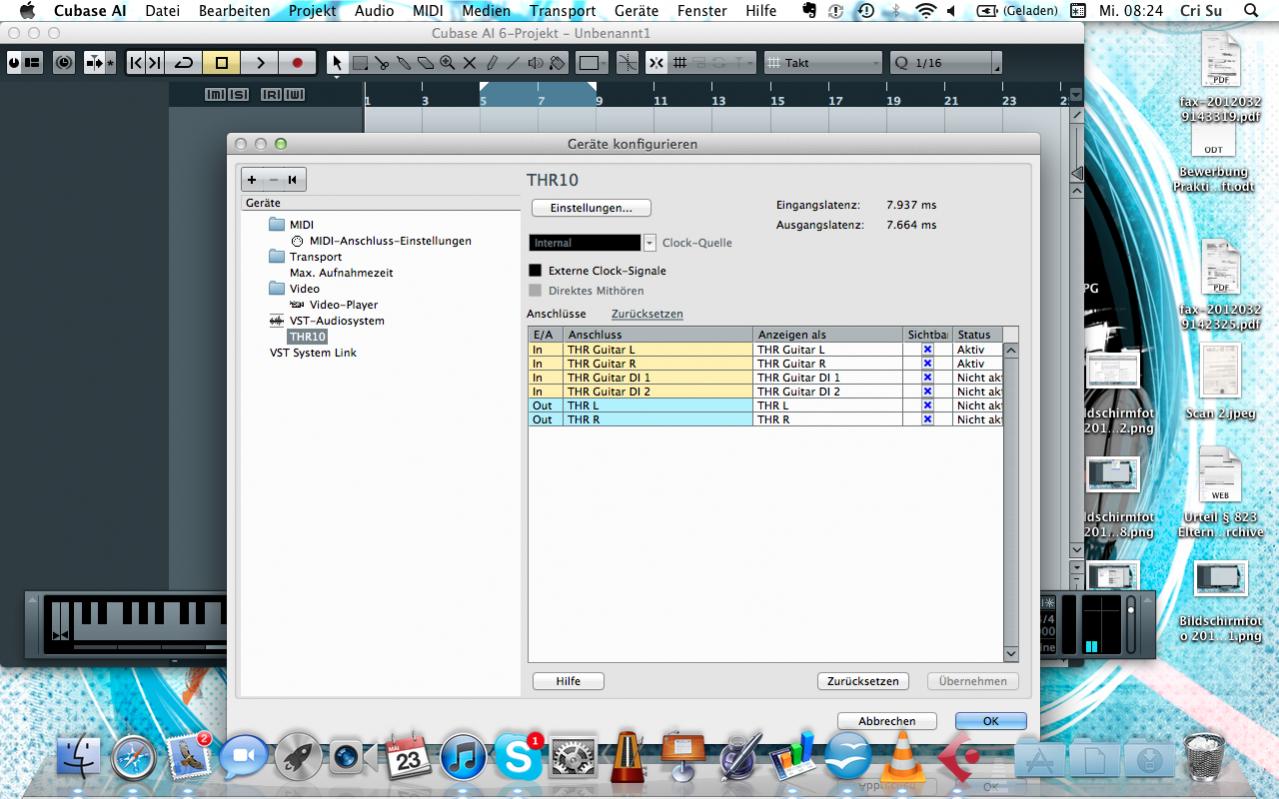This screenshot has width=1279, height=799.
Task: Open the Clock-Quelle dropdown arrow
Action: coord(650,243)
